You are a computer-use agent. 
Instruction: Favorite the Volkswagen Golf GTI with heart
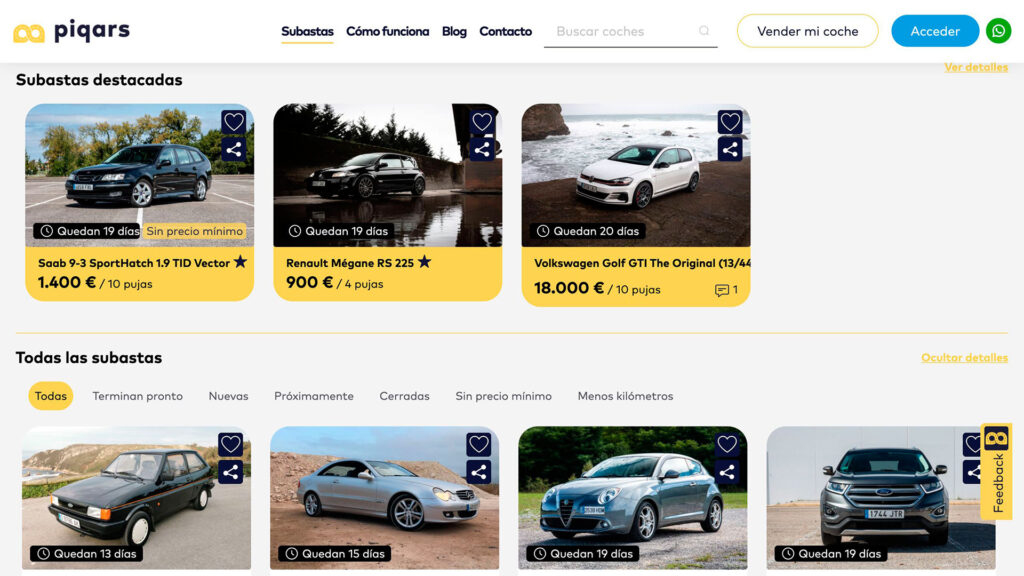pyautogui.click(x=730, y=121)
